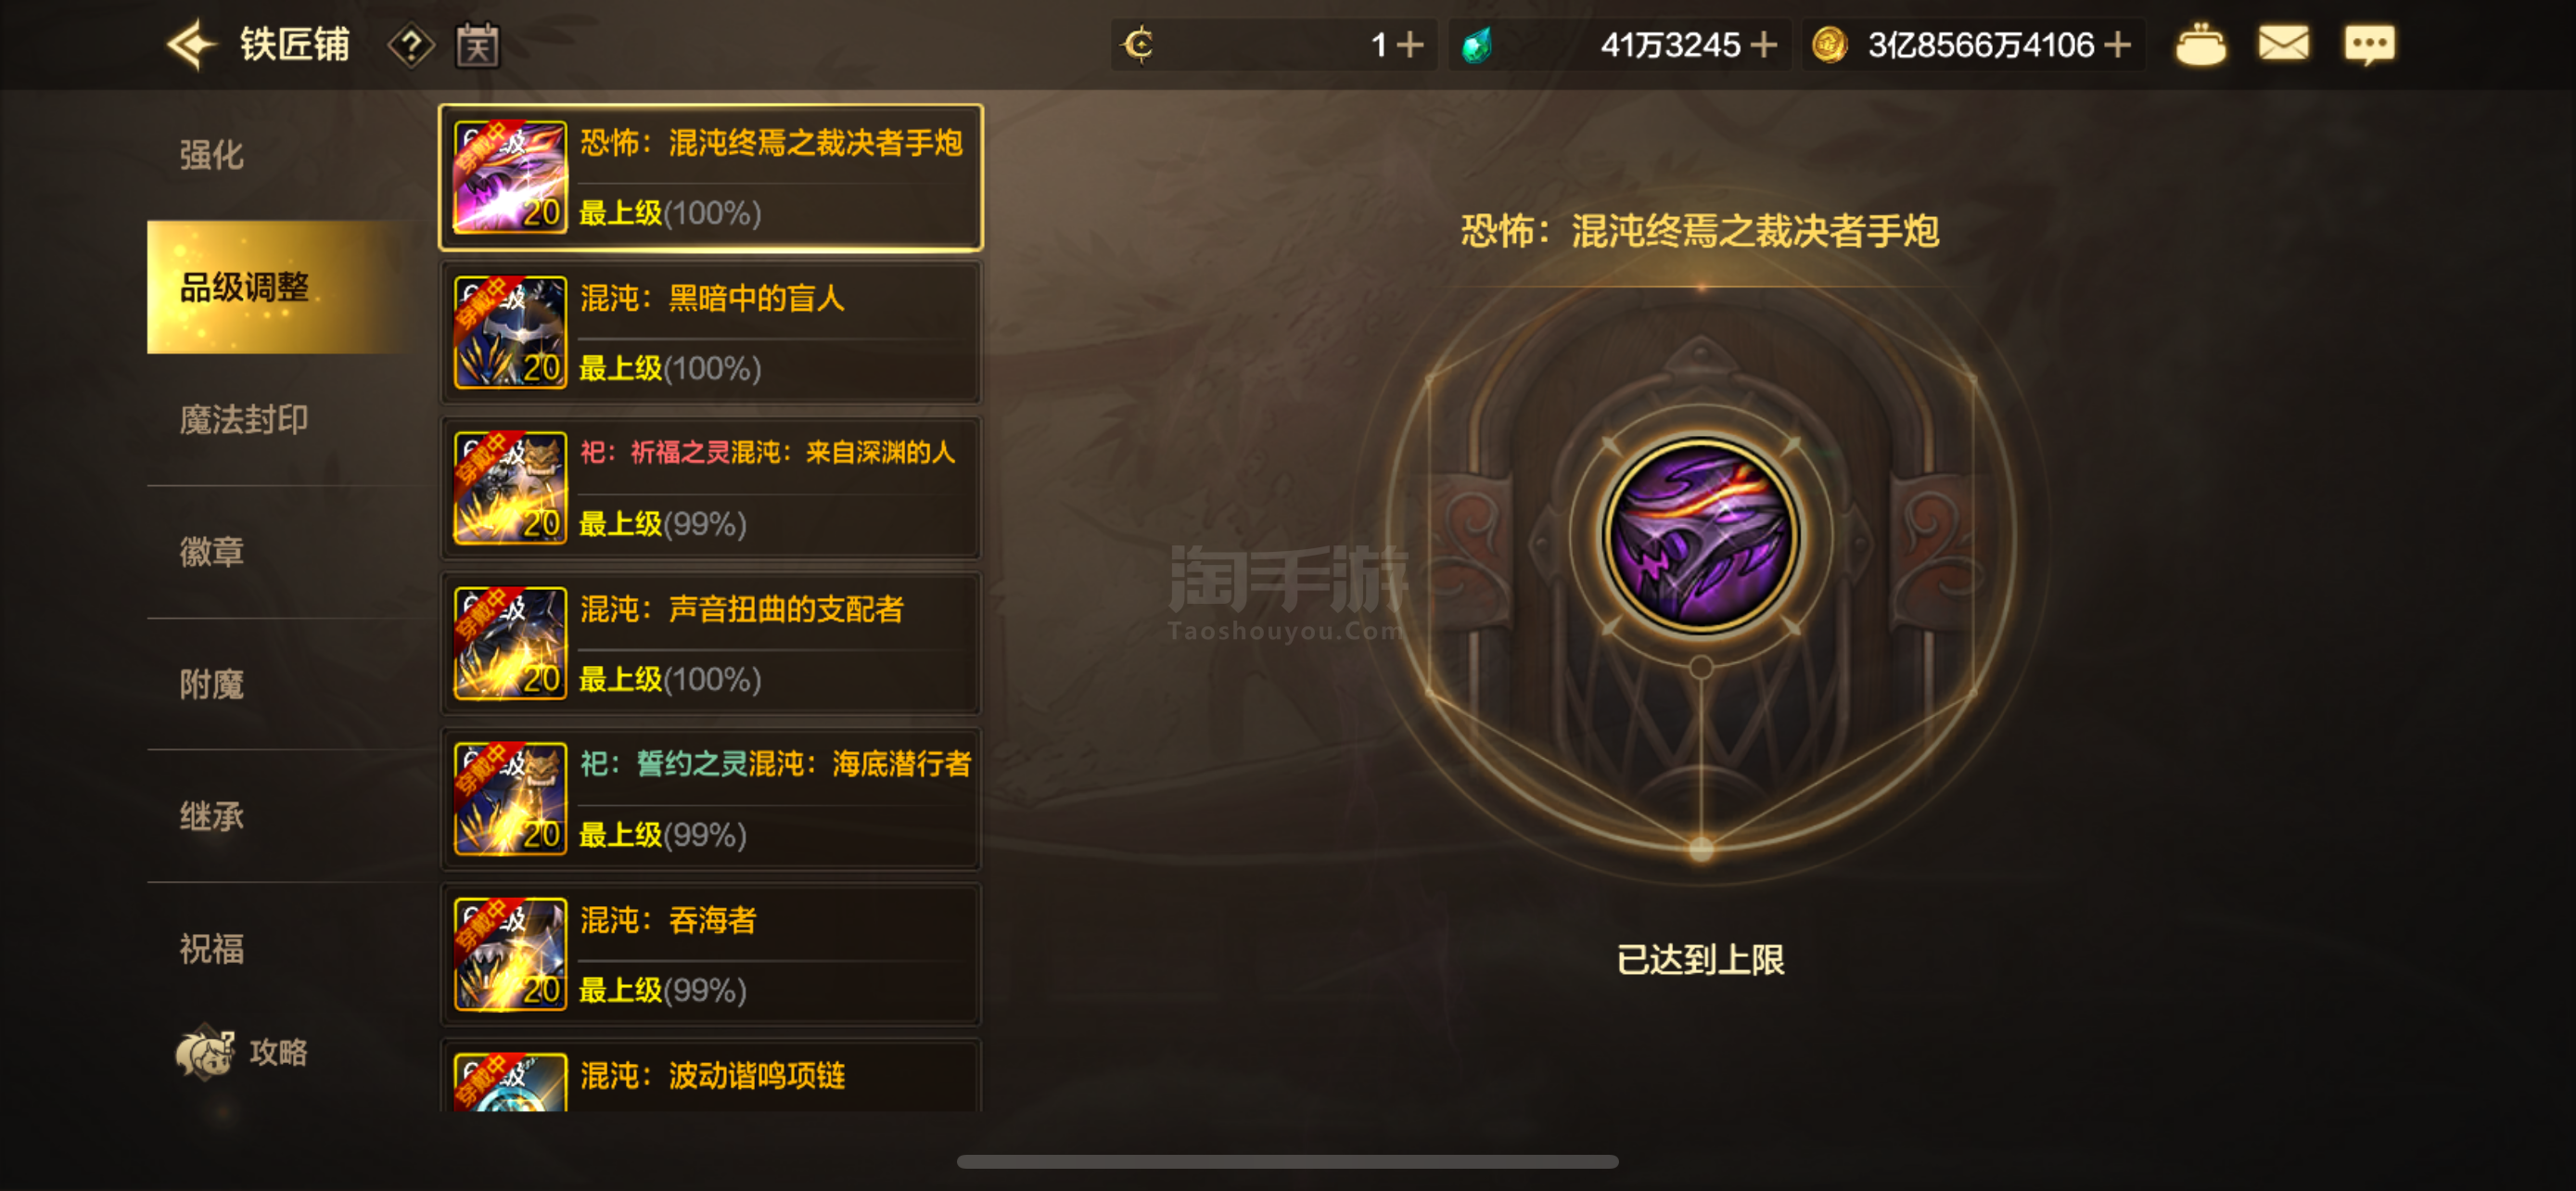Image resolution: width=2576 pixels, height=1191 pixels.
Task: Select the 徽章 menu item
Action: 211,552
